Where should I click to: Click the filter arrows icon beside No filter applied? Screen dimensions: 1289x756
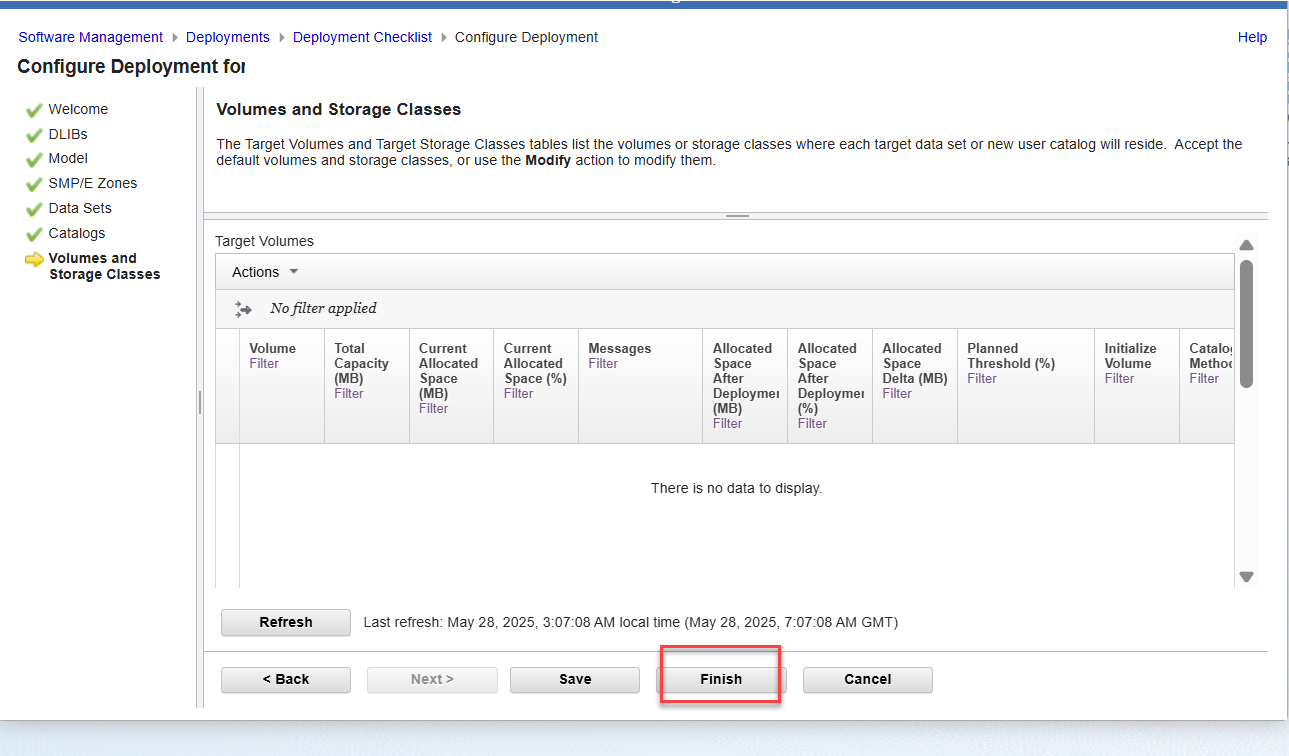[x=243, y=309]
